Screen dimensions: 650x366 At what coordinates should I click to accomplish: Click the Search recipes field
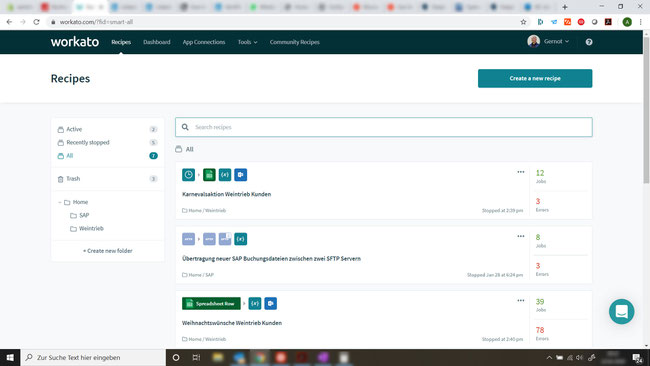pos(383,127)
